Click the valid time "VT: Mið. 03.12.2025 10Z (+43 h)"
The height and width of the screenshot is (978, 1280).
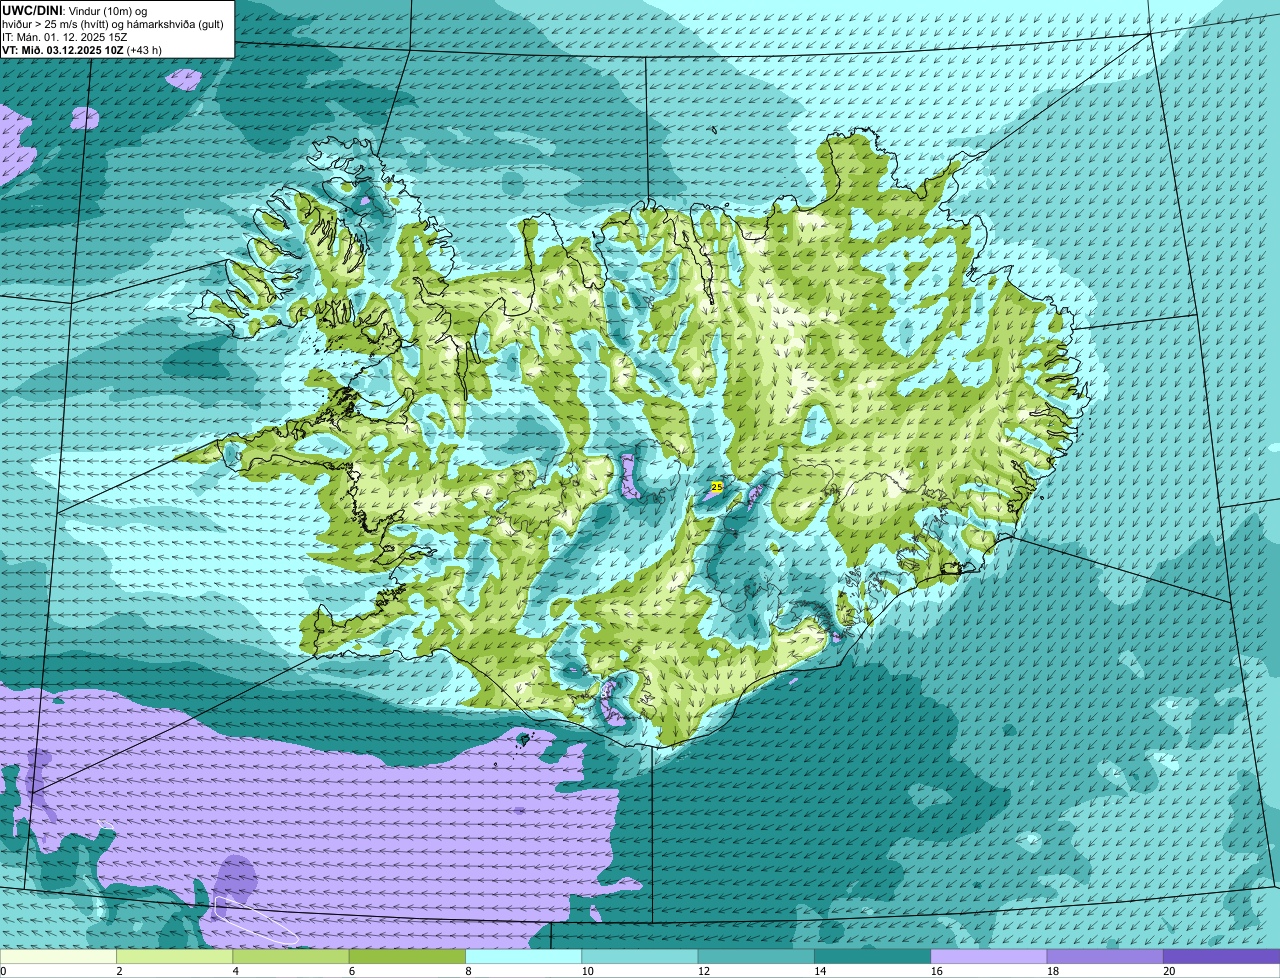(x=82, y=49)
